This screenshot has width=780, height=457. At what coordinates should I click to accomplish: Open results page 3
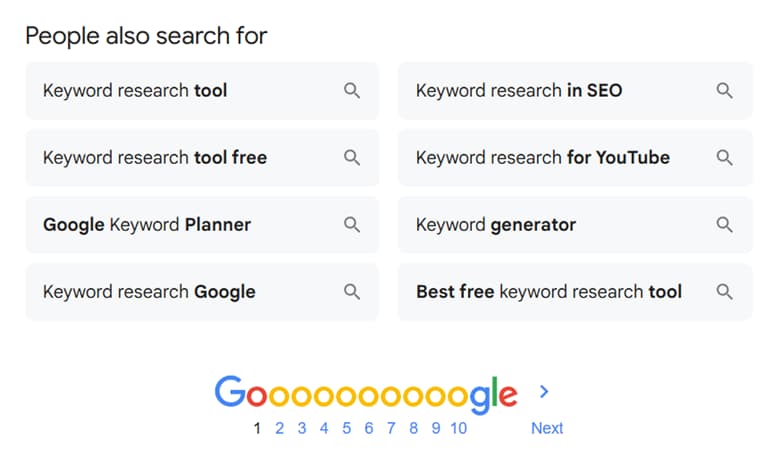click(302, 428)
